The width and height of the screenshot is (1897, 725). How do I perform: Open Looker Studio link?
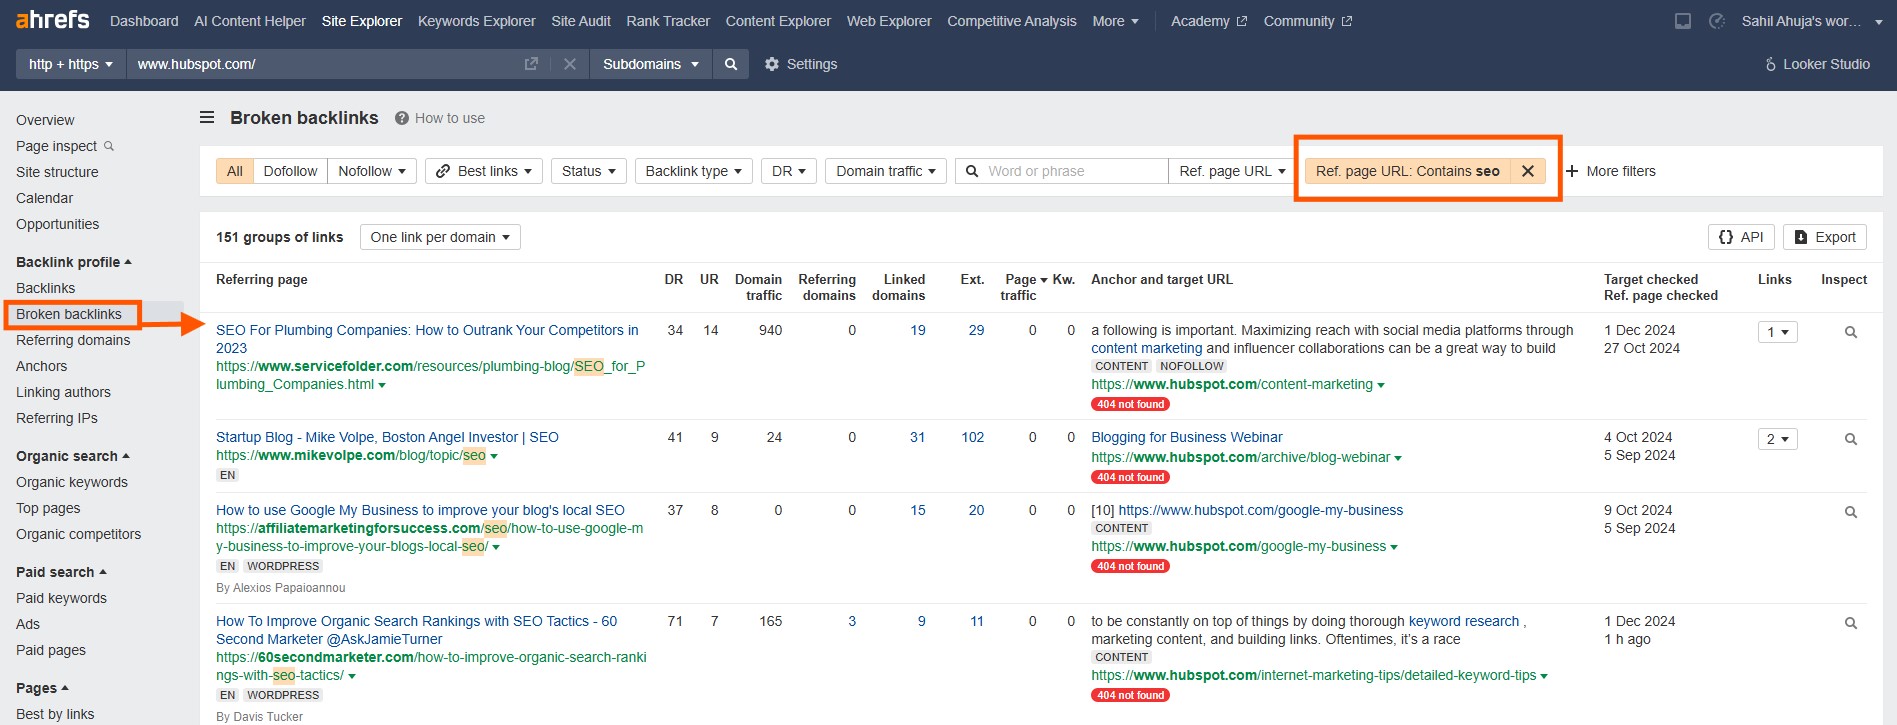(x=1817, y=64)
